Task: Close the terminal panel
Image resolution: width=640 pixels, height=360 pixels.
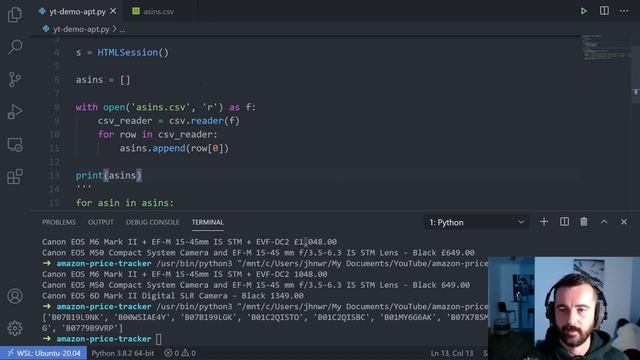Action: pos(624,222)
